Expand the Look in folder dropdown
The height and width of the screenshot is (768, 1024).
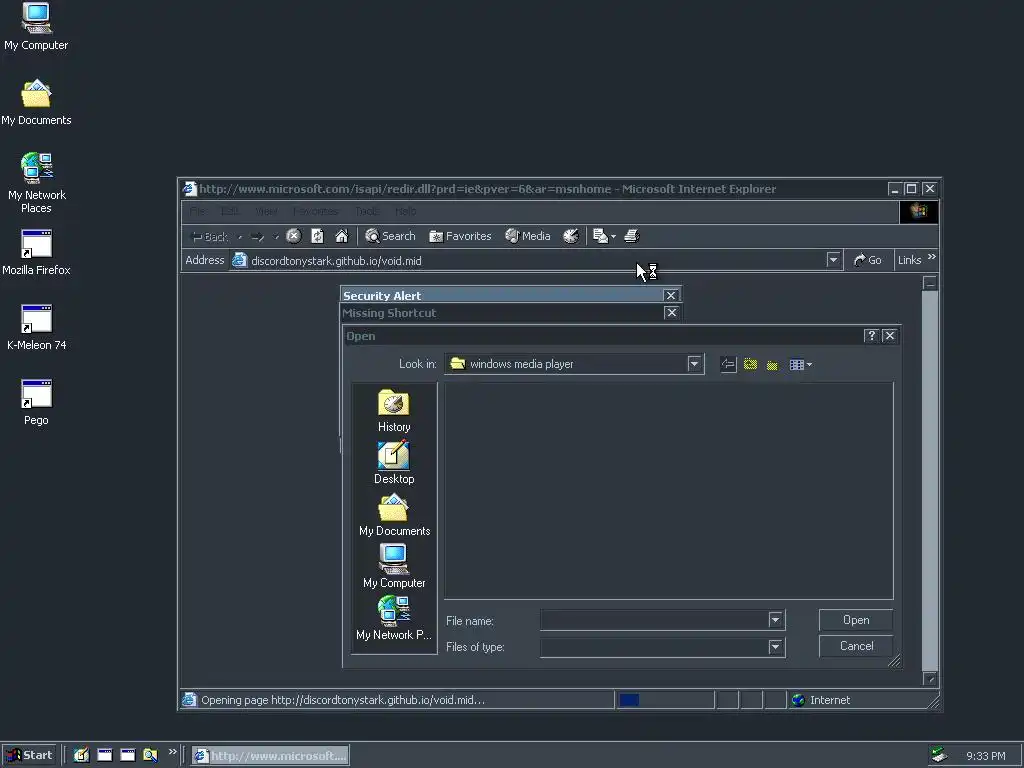(x=694, y=364)
